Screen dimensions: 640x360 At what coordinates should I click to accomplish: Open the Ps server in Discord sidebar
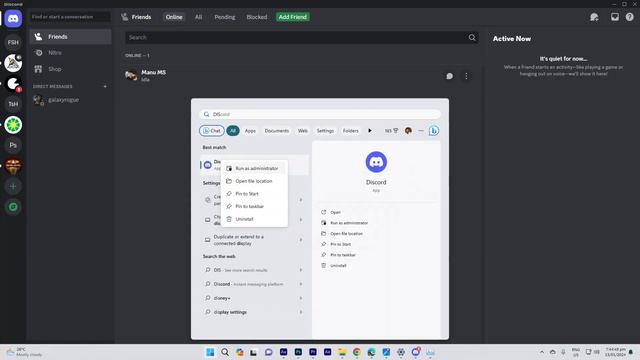pos(13,145)
